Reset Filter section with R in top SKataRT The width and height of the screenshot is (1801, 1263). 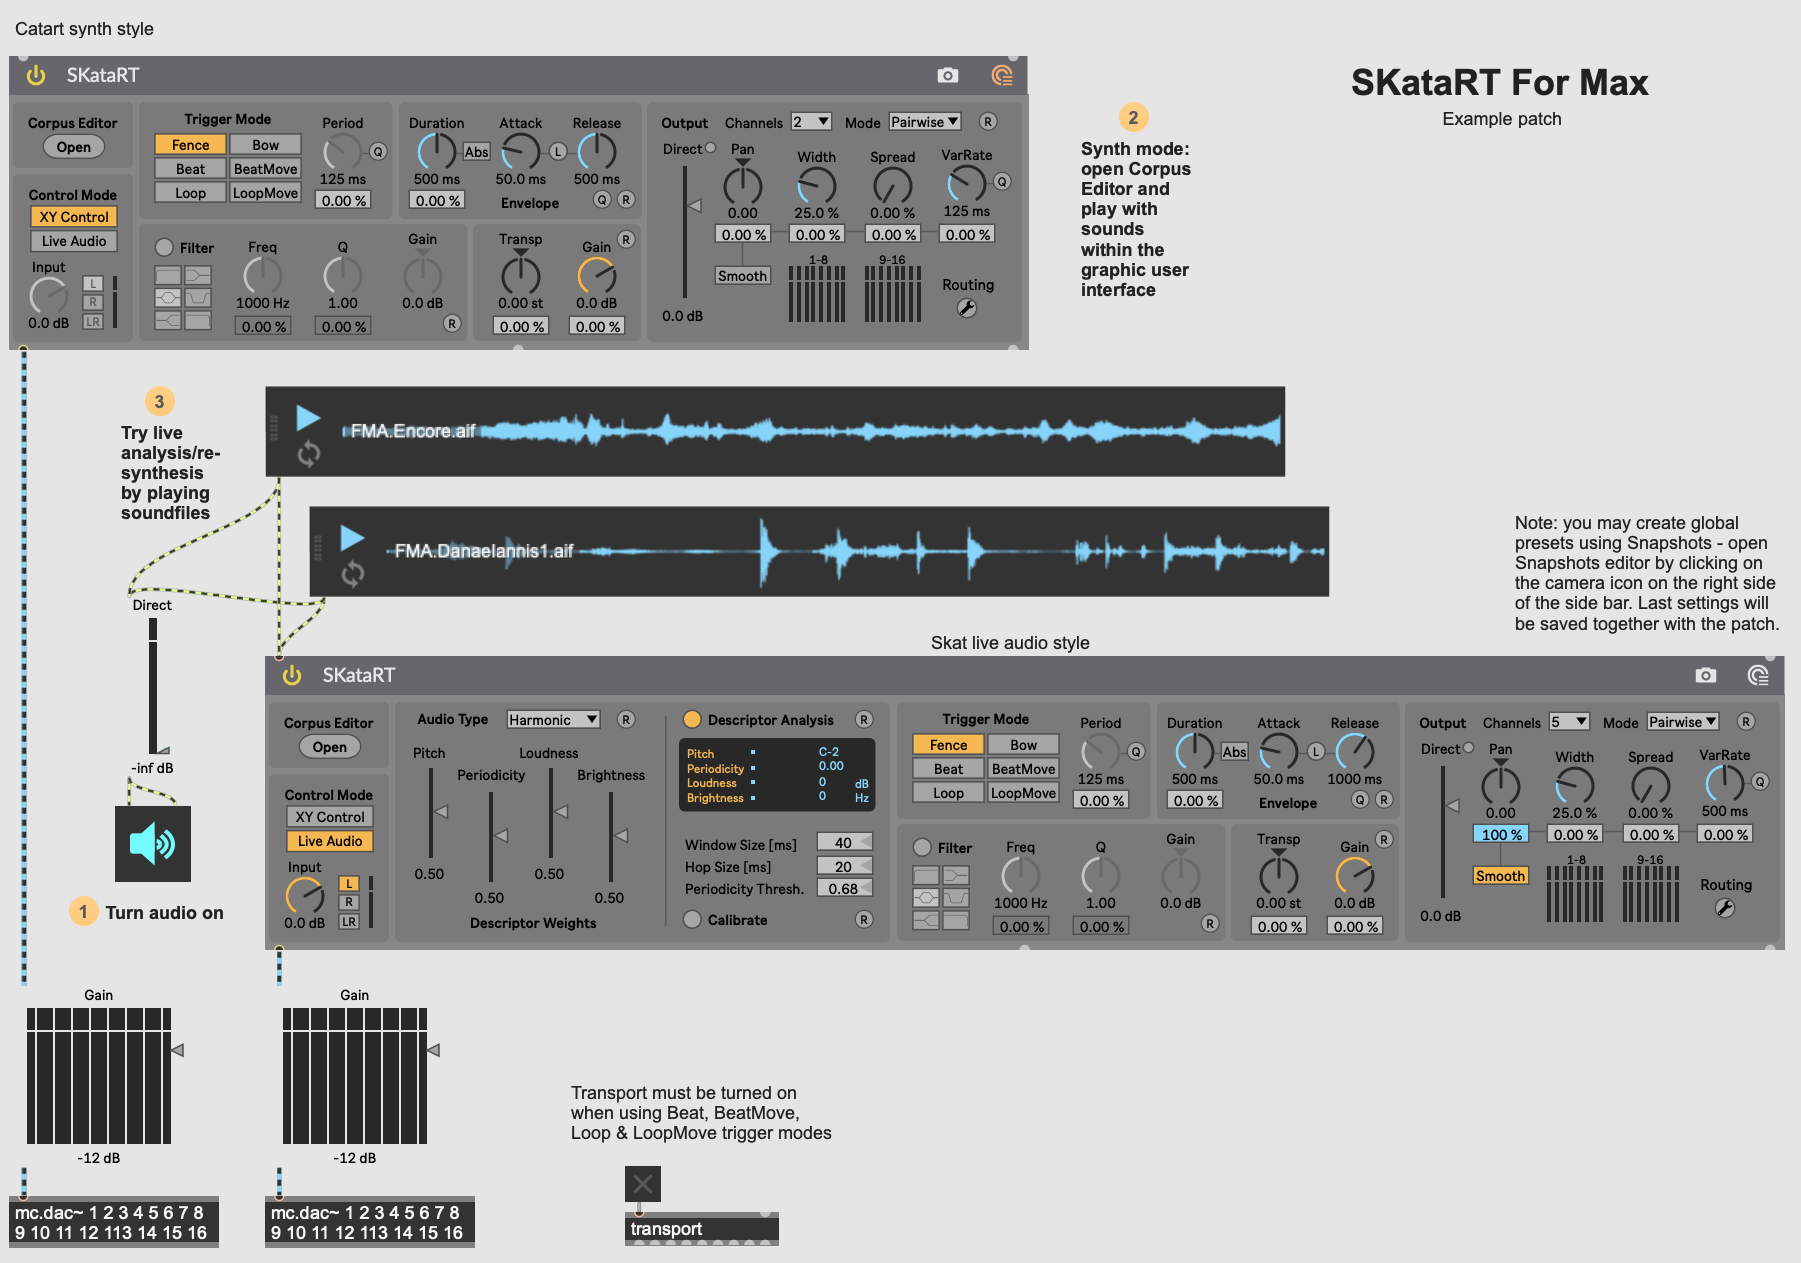point(452,323)
